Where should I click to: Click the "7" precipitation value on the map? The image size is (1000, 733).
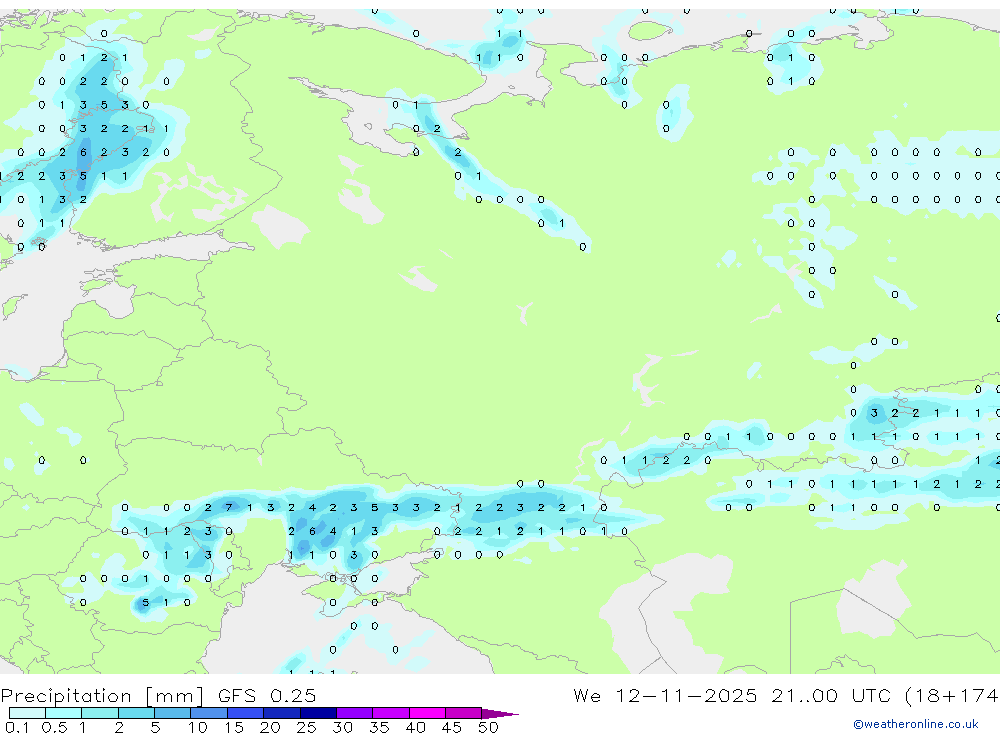click(229, 508)
